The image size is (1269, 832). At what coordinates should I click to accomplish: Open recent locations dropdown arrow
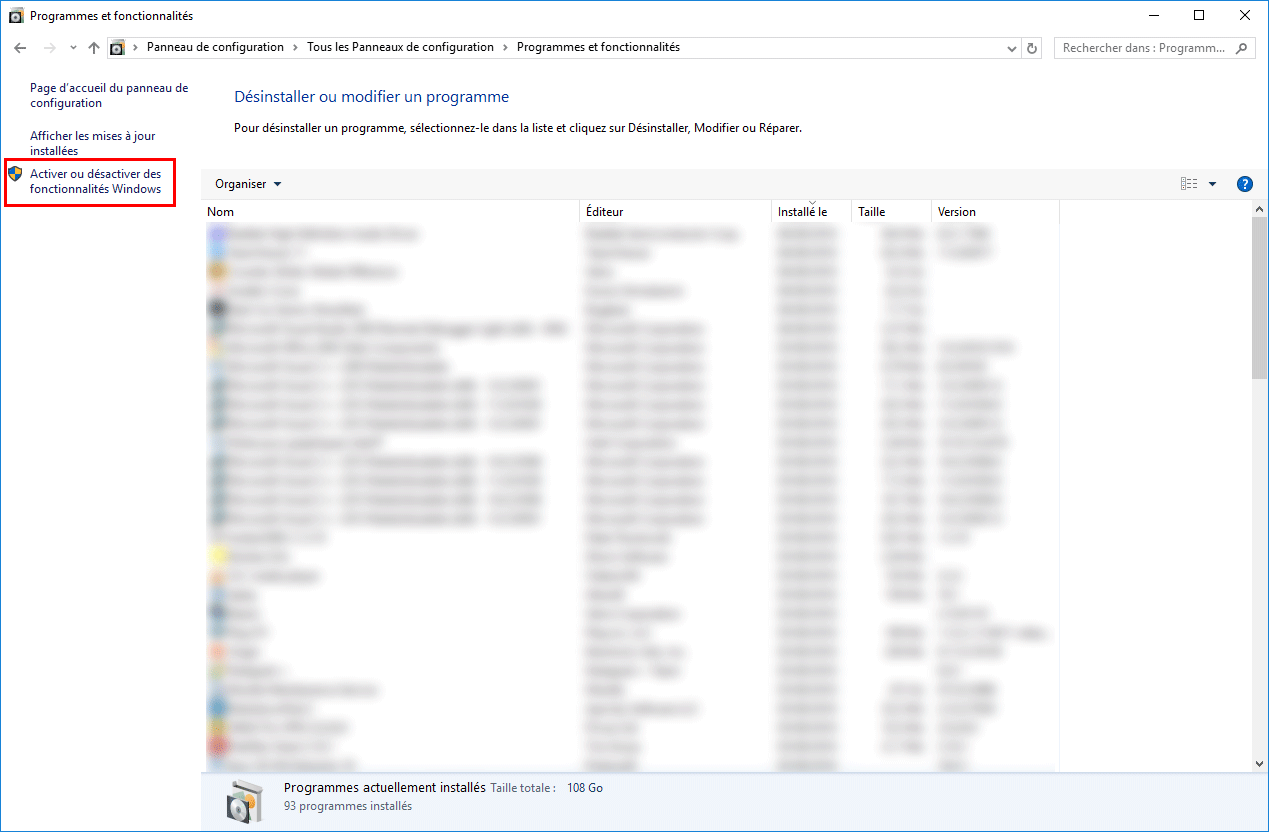(73, 48)
